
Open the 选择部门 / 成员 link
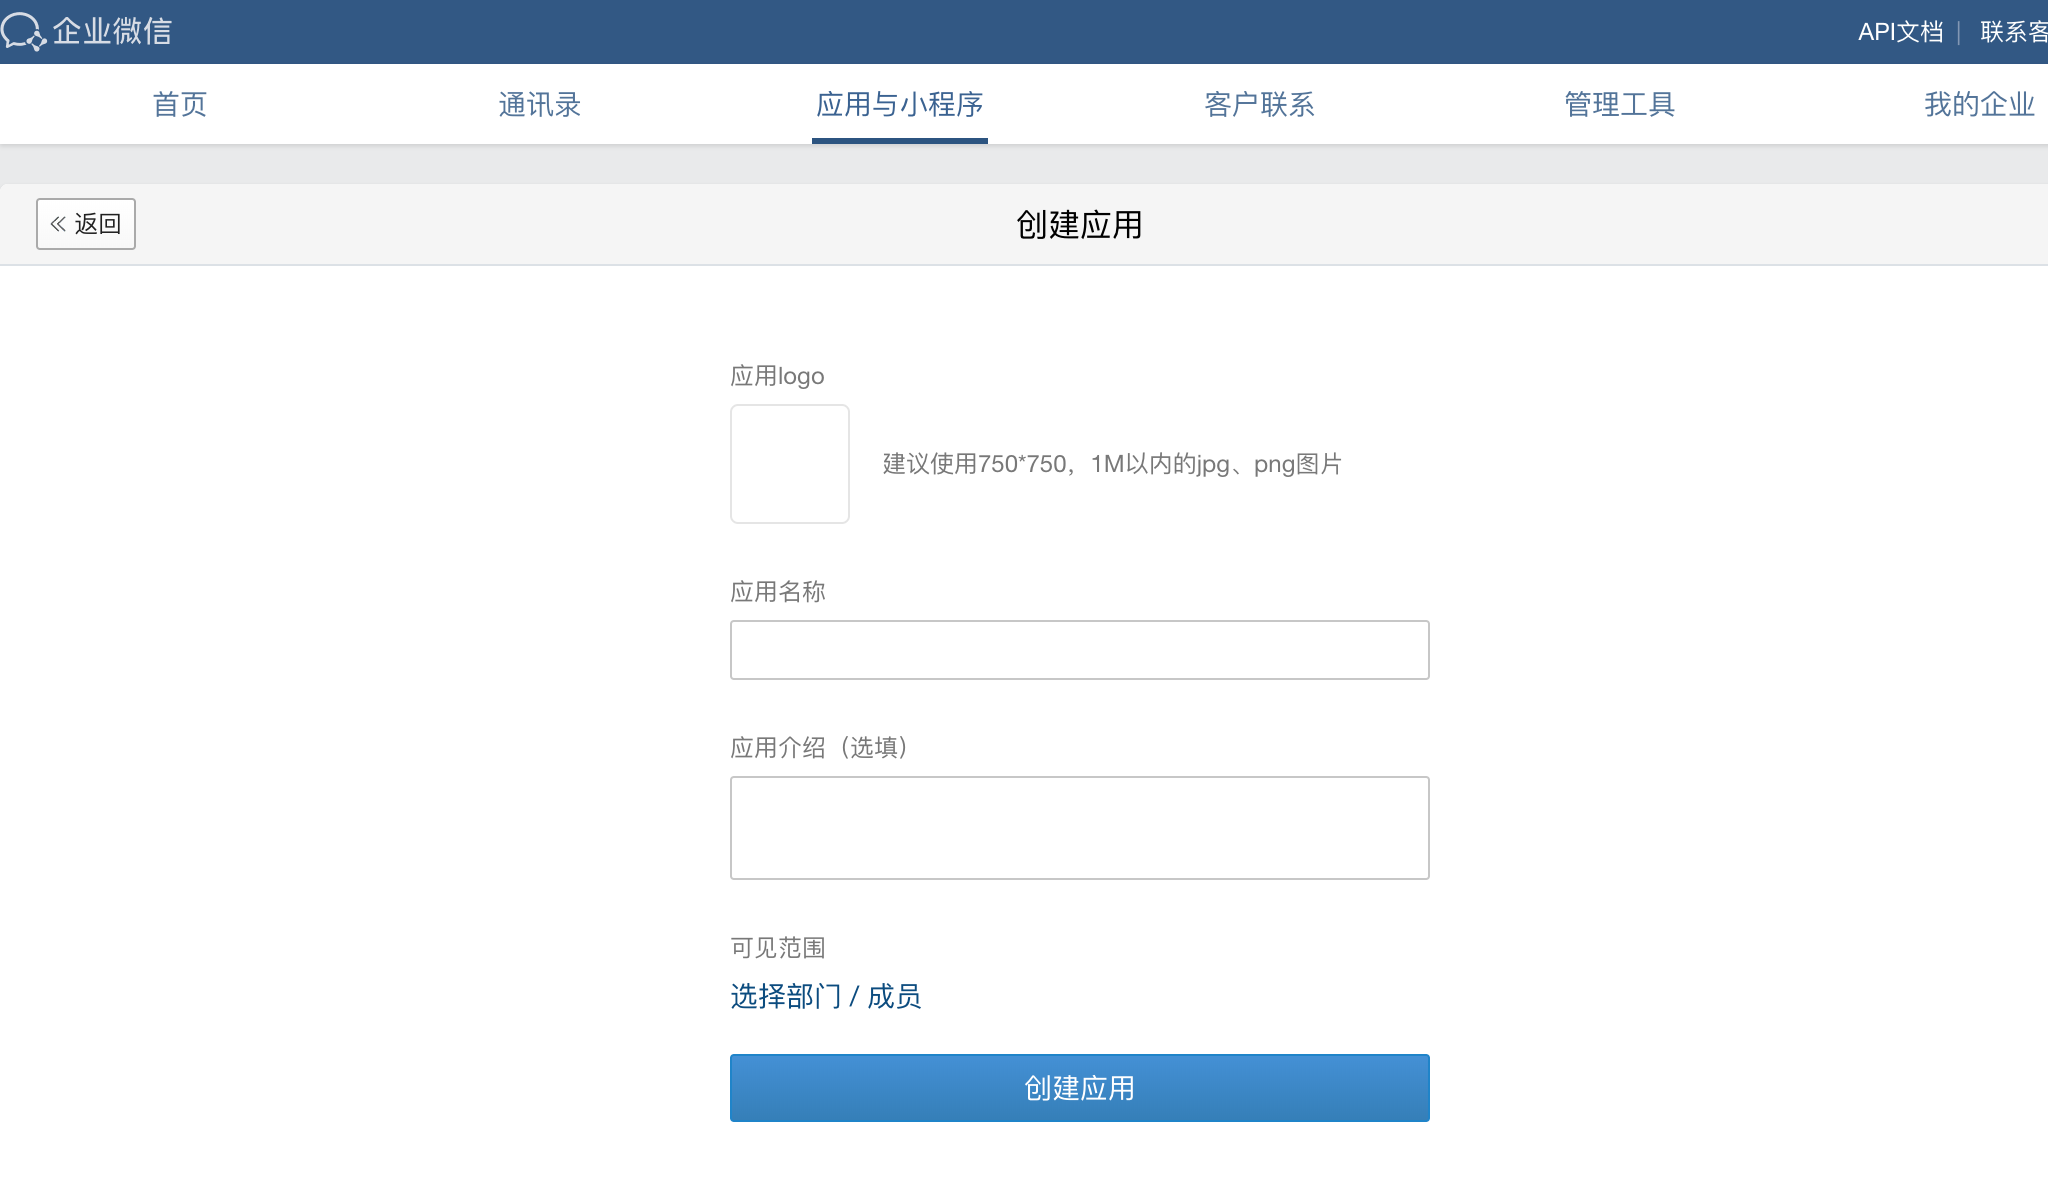(x=826, y=996)
